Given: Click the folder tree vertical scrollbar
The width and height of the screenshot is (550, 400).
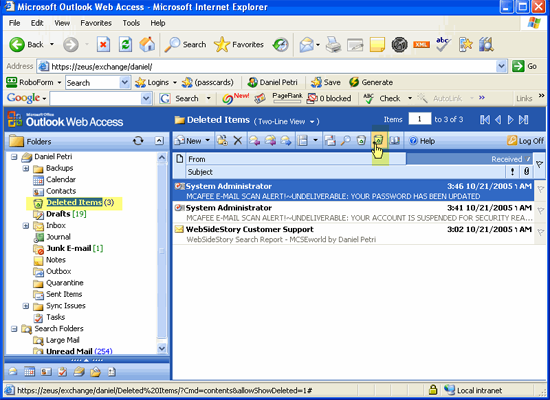Looking at the screenshot, I should [x=162, y=251].
